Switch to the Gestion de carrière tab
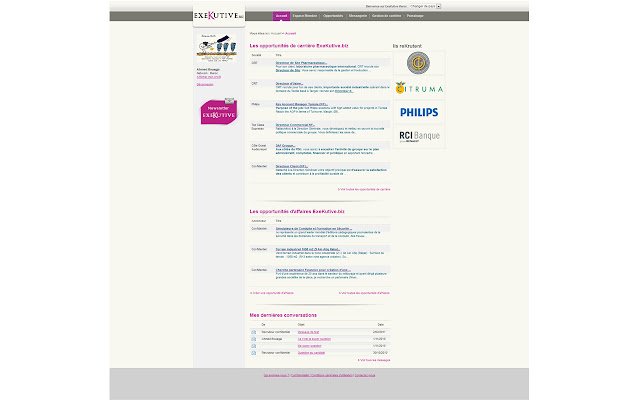640x400 pixels. 387,16
